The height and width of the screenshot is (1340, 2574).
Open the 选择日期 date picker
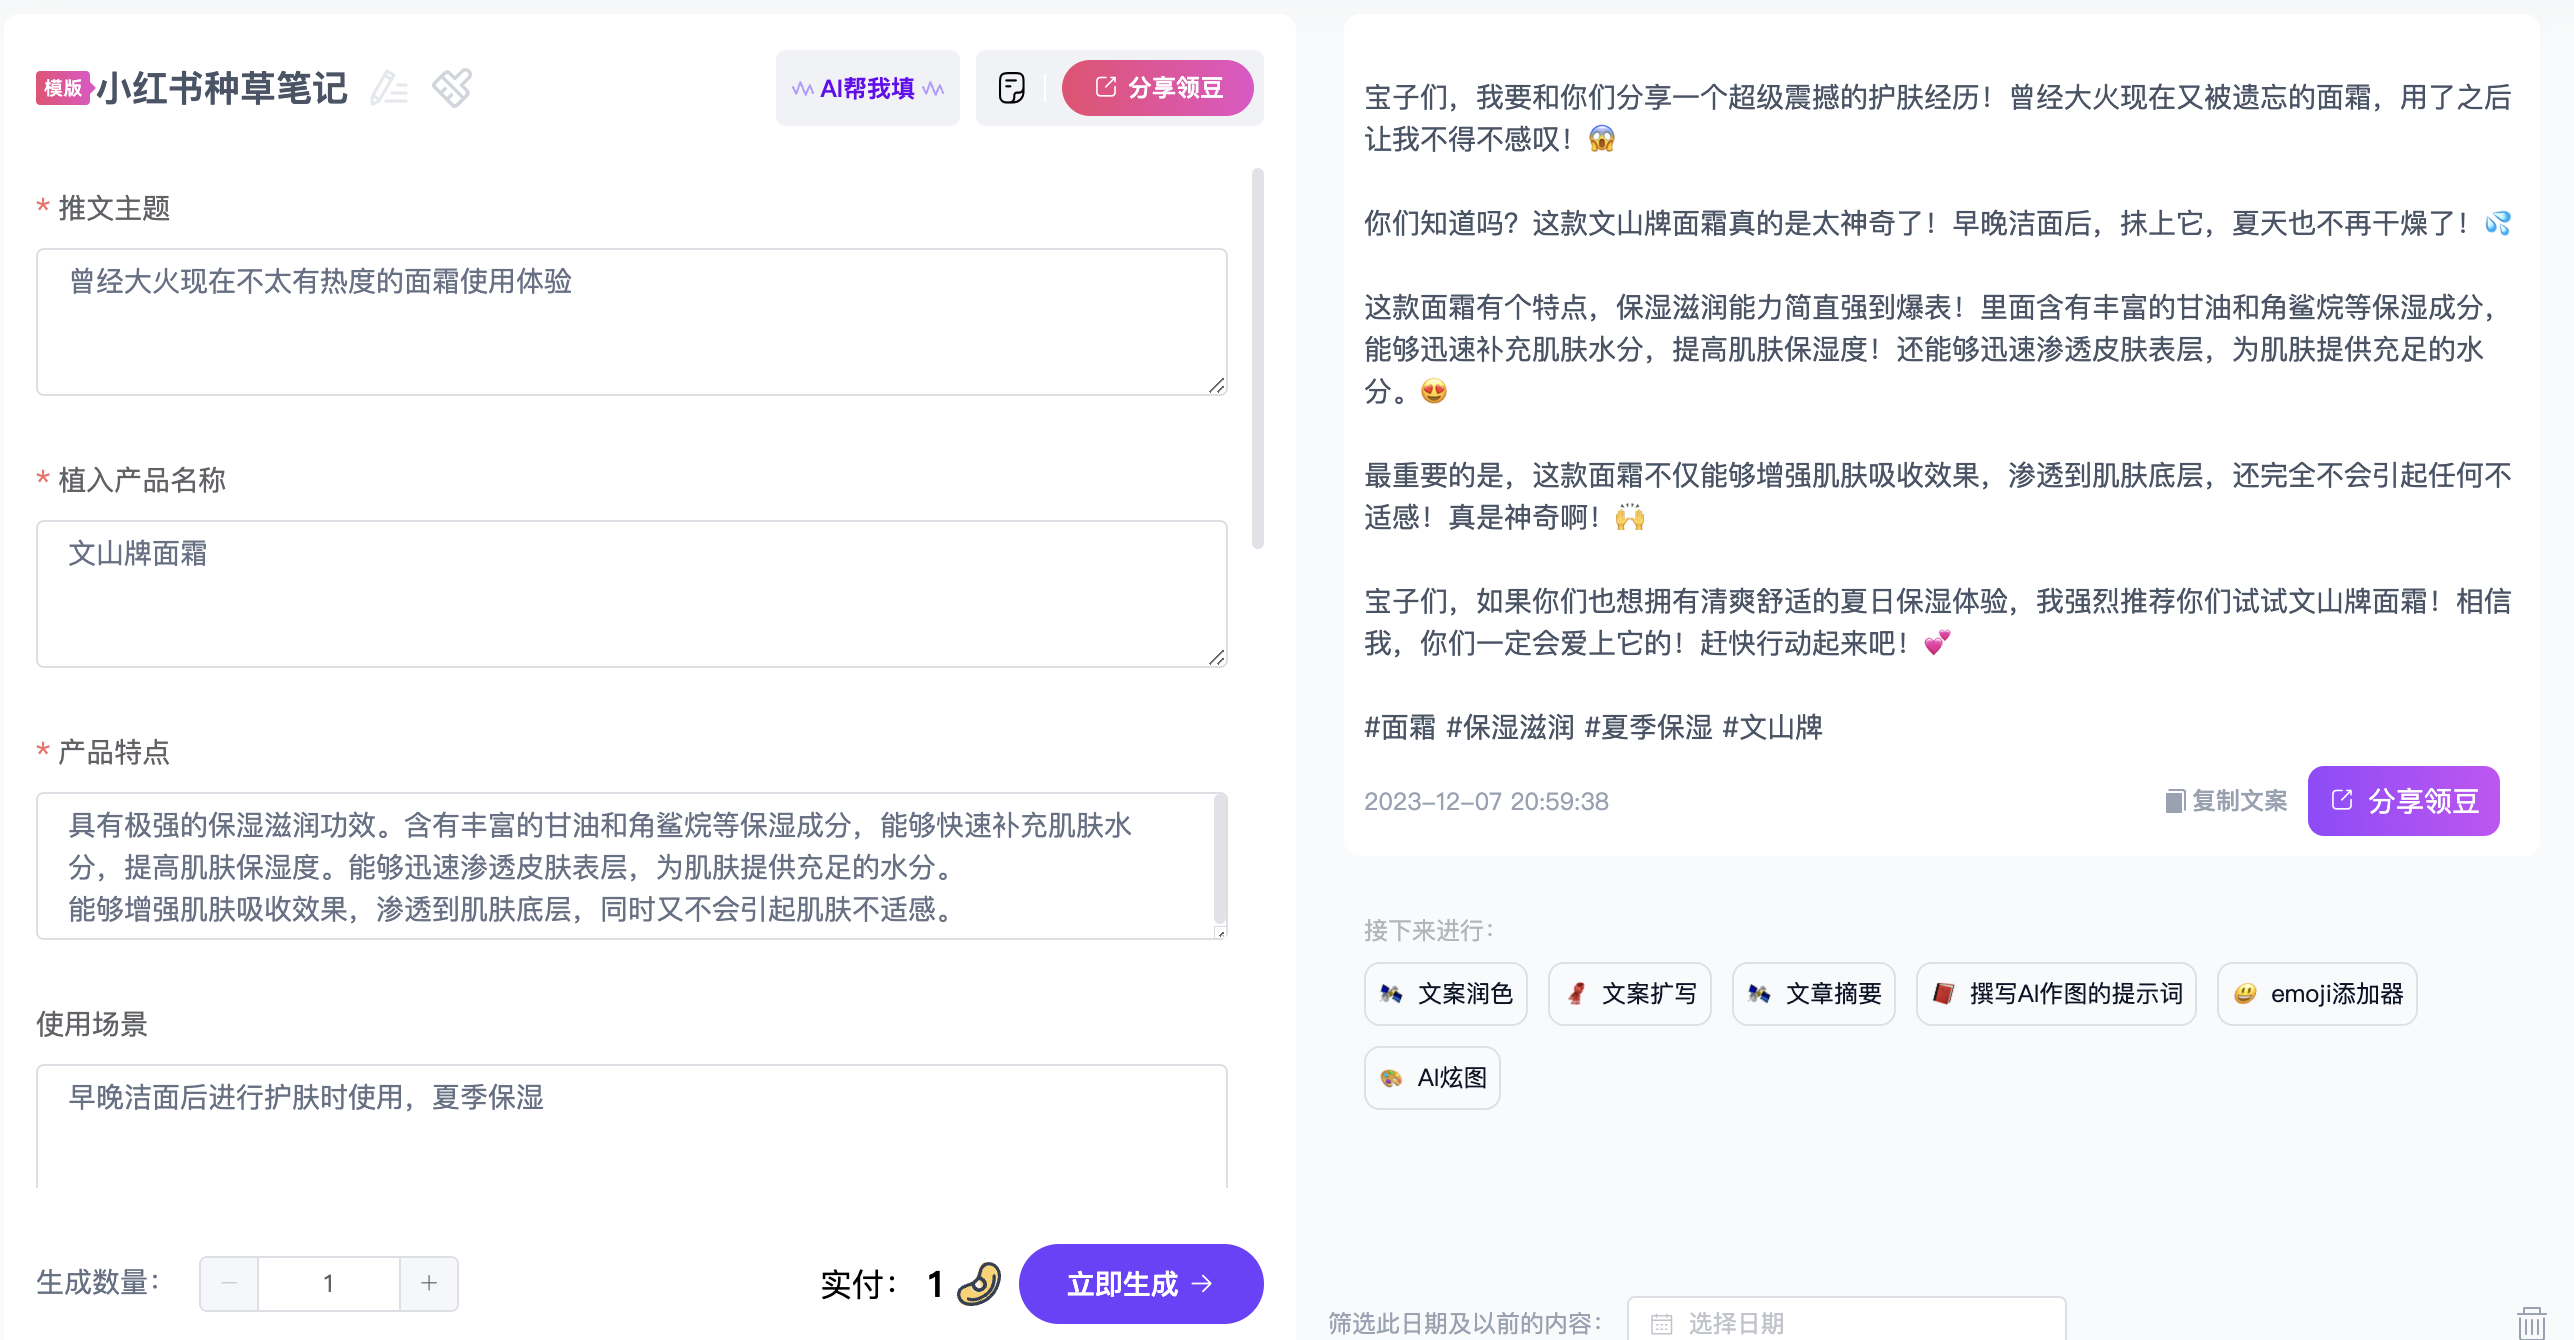[x=1846, y=1323]
